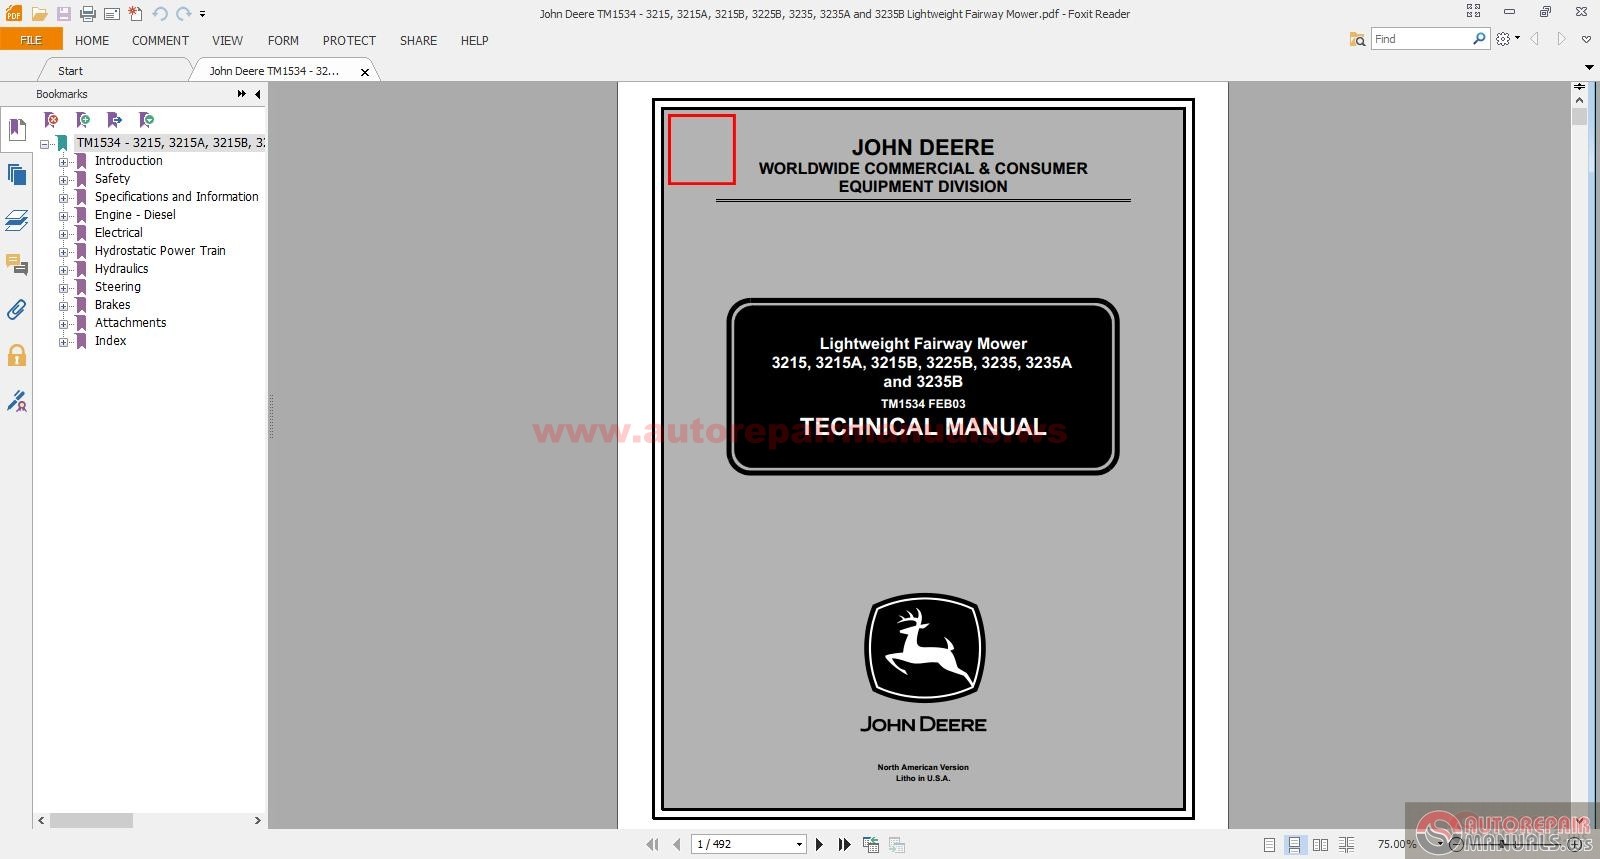The image size is (1600, 859).
Task: Open the Pages thumbnails panel icon
Action: tap(16, 175)
